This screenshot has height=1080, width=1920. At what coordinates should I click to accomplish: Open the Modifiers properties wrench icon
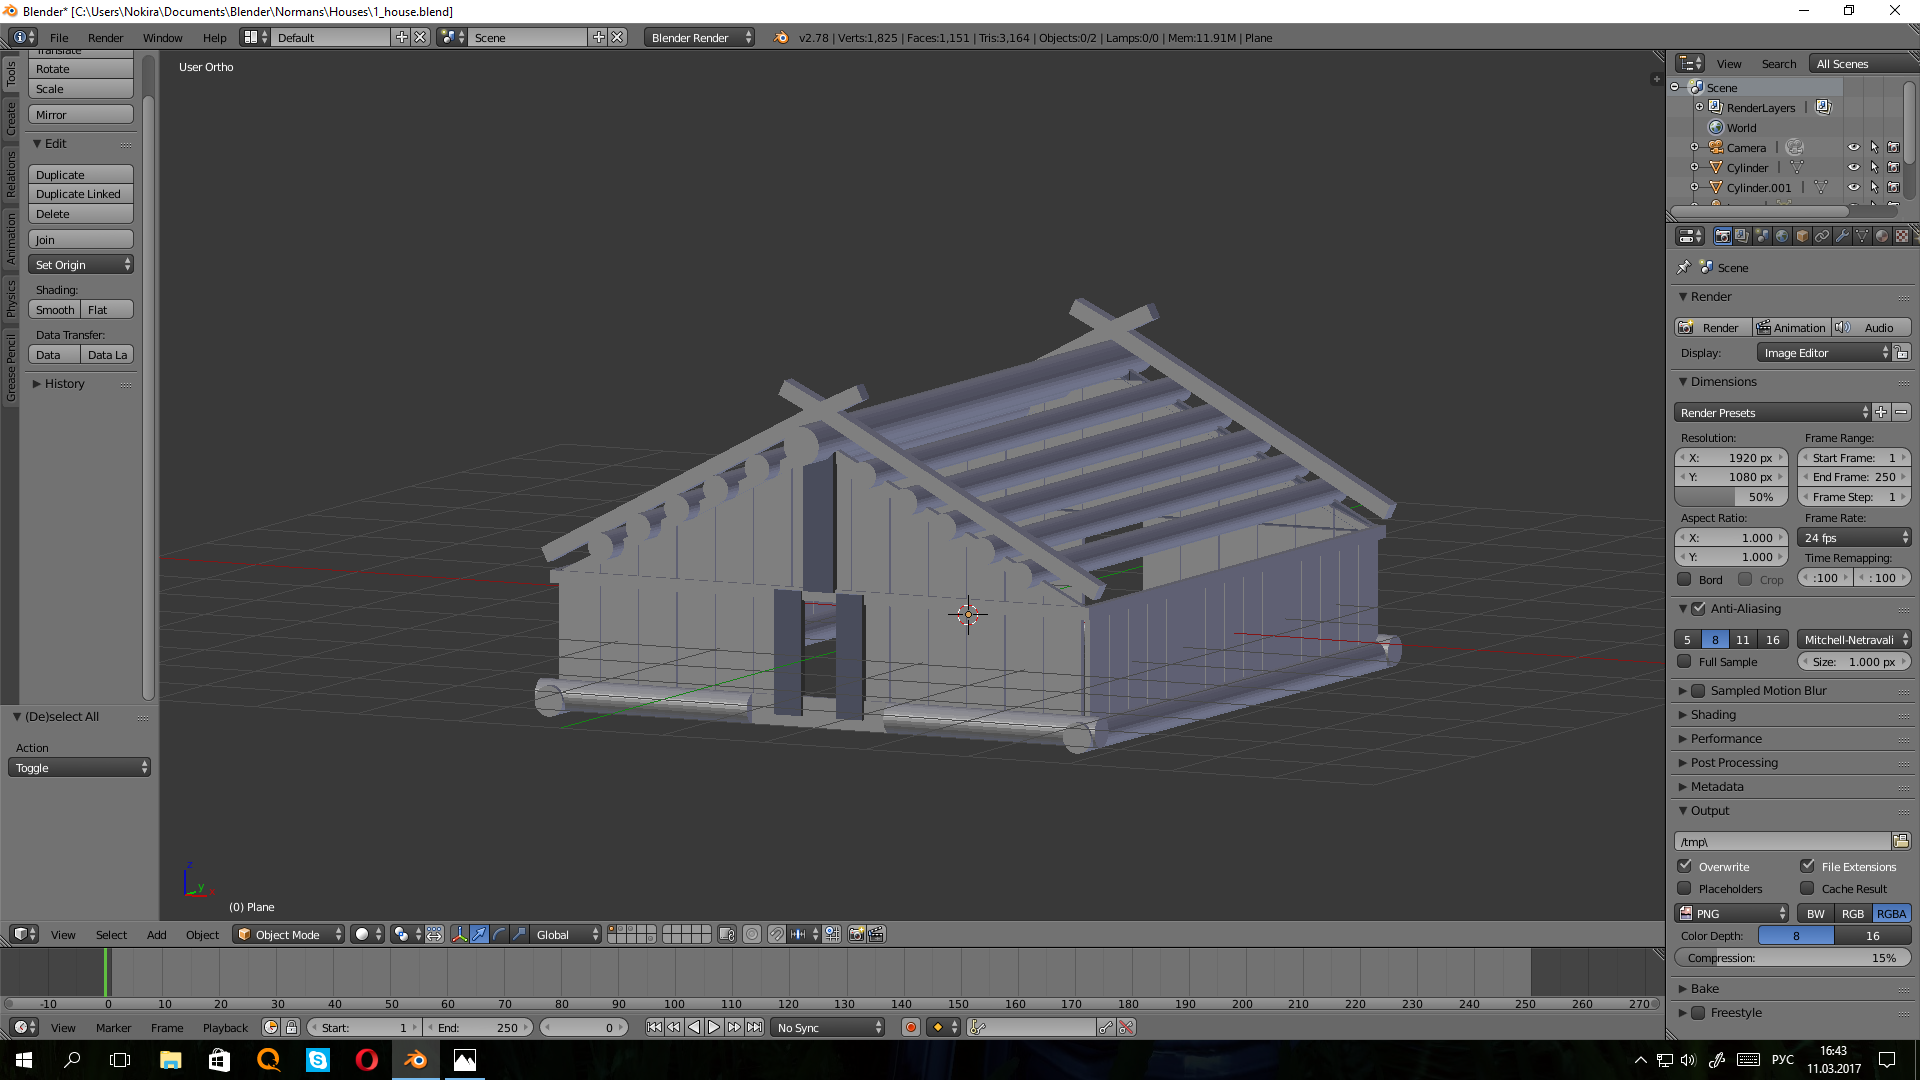tap(1842, 236)
